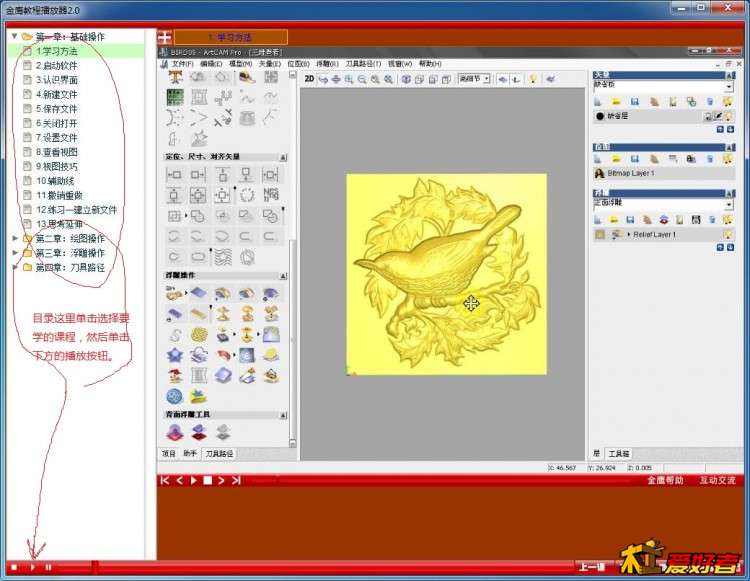Click the lock icon on 缺省层 row

[x=708, y=116]
